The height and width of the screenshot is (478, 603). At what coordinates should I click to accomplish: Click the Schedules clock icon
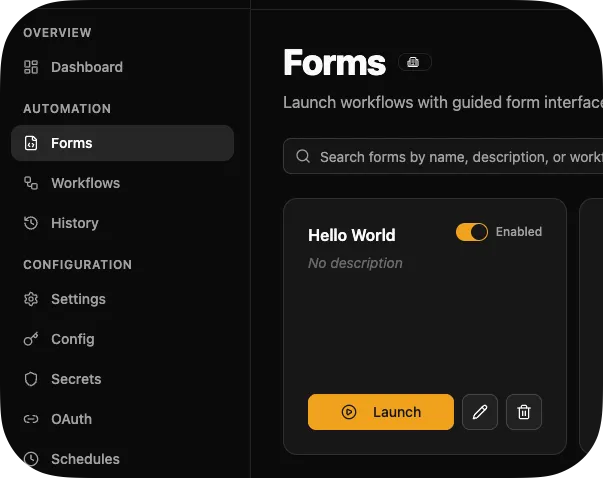(31, 459)
